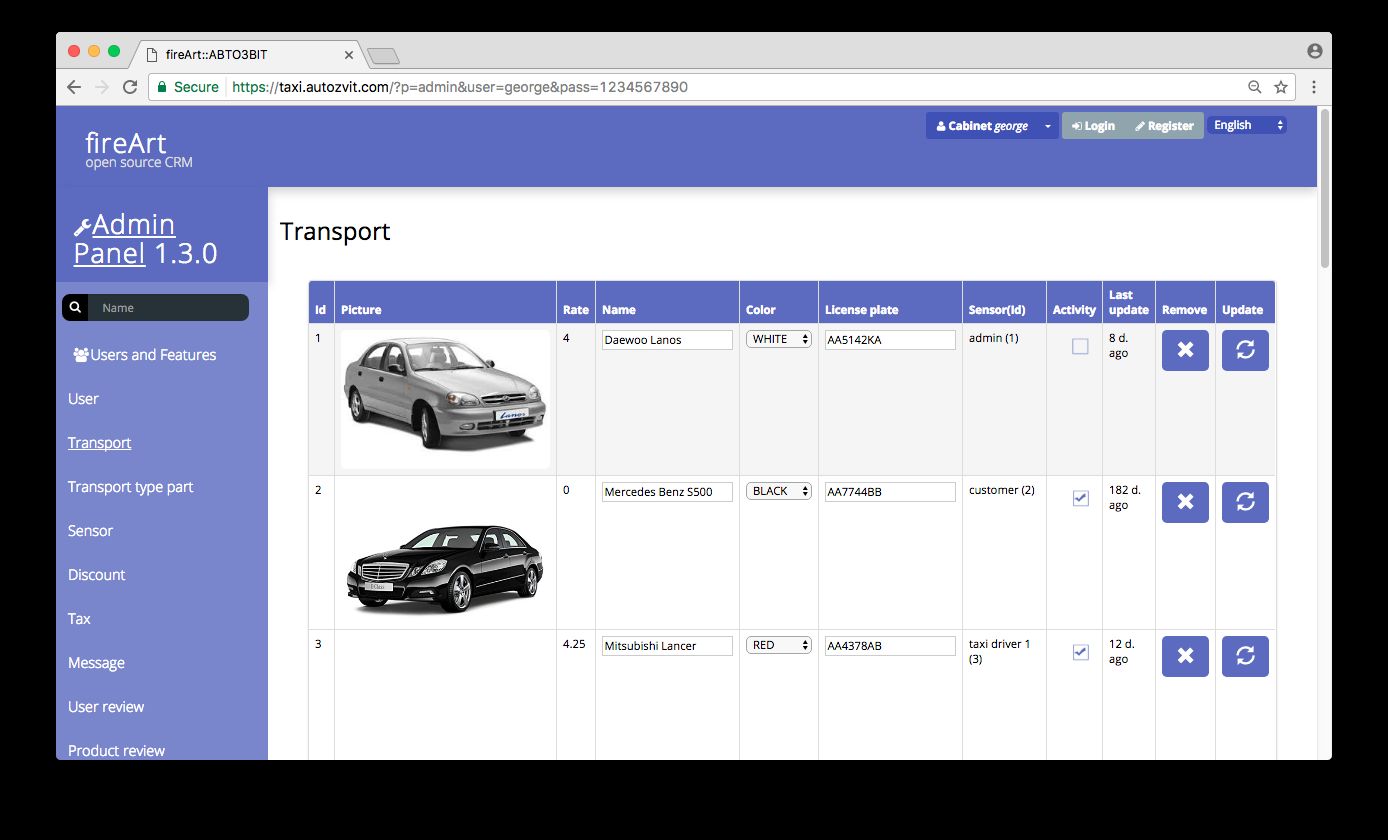Delete the Mitsubishi Lancer entry
1388x840 pixels.
pyautogui.click(x=1185, y=656)
